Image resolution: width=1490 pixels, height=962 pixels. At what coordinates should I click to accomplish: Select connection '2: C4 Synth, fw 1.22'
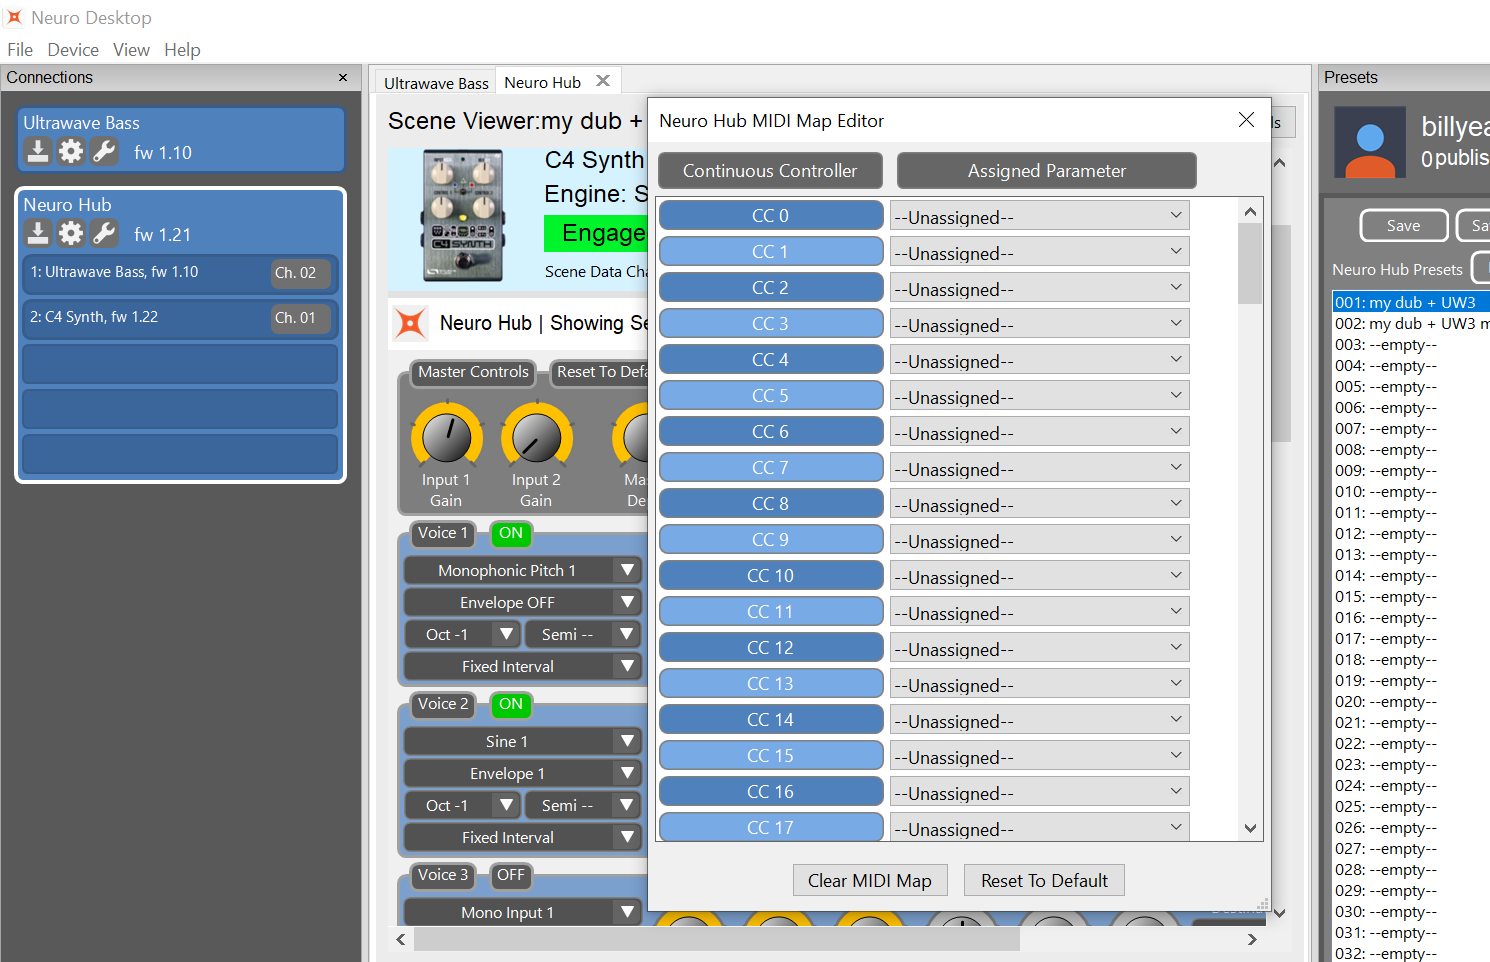[180, 318]
